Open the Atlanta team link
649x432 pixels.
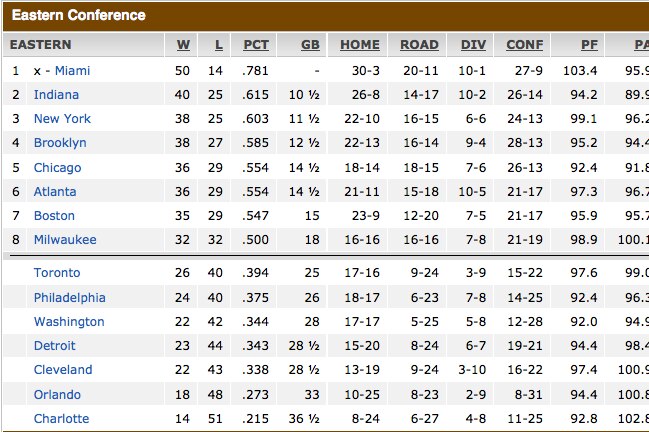(x=55, y=192)
